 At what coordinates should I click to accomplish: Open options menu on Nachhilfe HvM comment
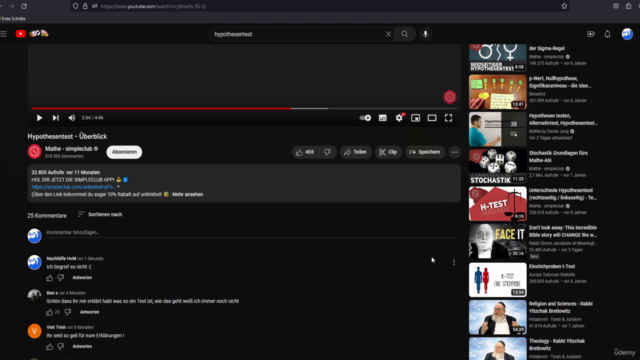[x=454, y=262]
